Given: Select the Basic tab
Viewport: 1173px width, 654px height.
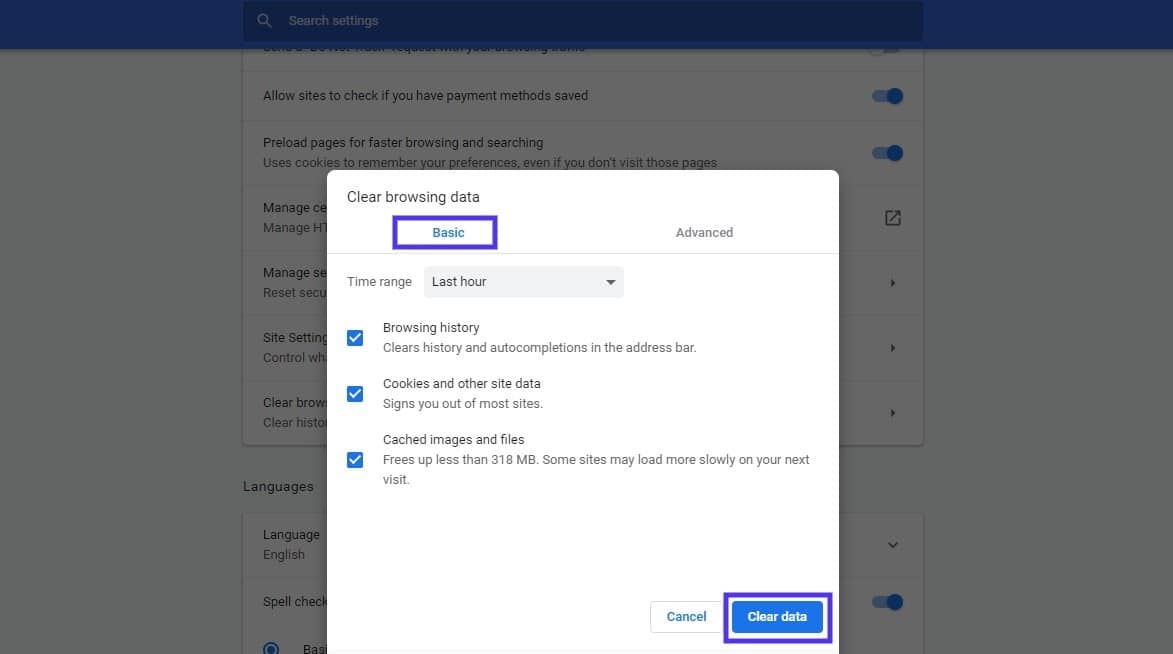Looking at the screenshot, I should pyautogui.click(x=445, y=231).
